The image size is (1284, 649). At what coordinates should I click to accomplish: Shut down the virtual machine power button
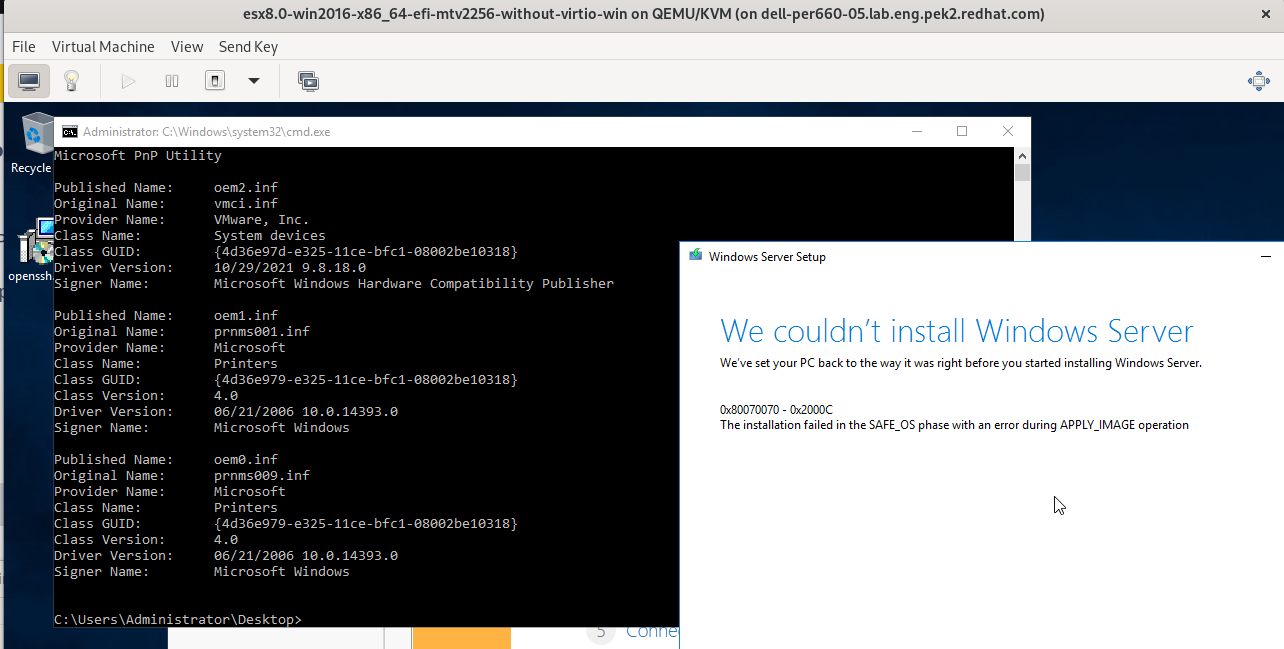click(x=215, y=81)
